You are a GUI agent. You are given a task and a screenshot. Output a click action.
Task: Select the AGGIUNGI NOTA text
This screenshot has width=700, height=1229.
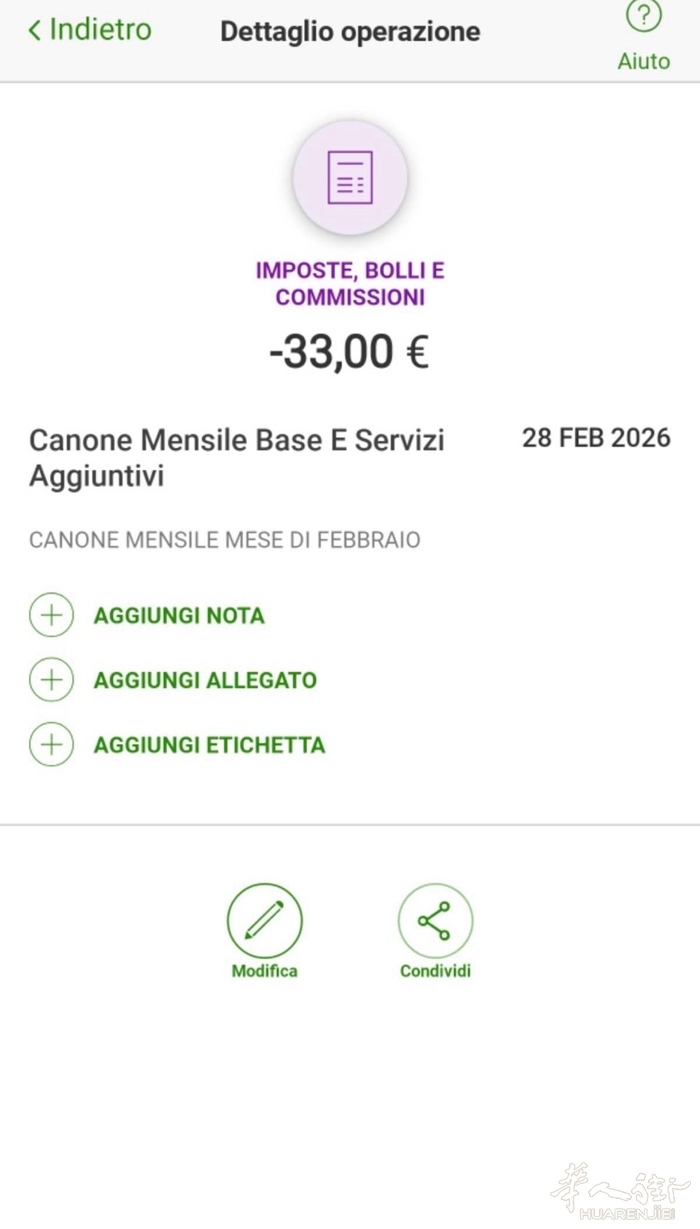point(179,616)
